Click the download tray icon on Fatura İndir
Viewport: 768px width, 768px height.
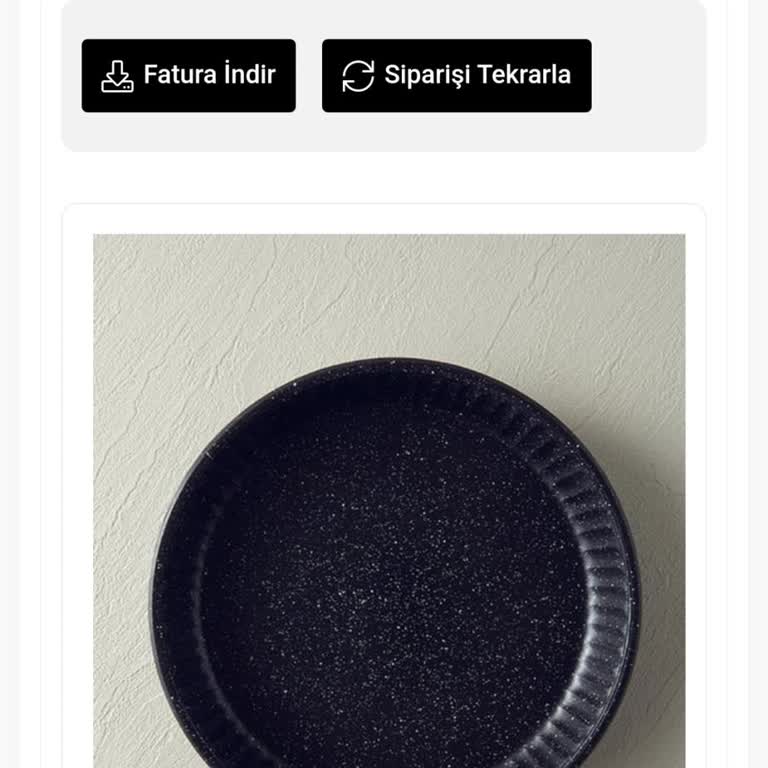click(x=117, y=76)
